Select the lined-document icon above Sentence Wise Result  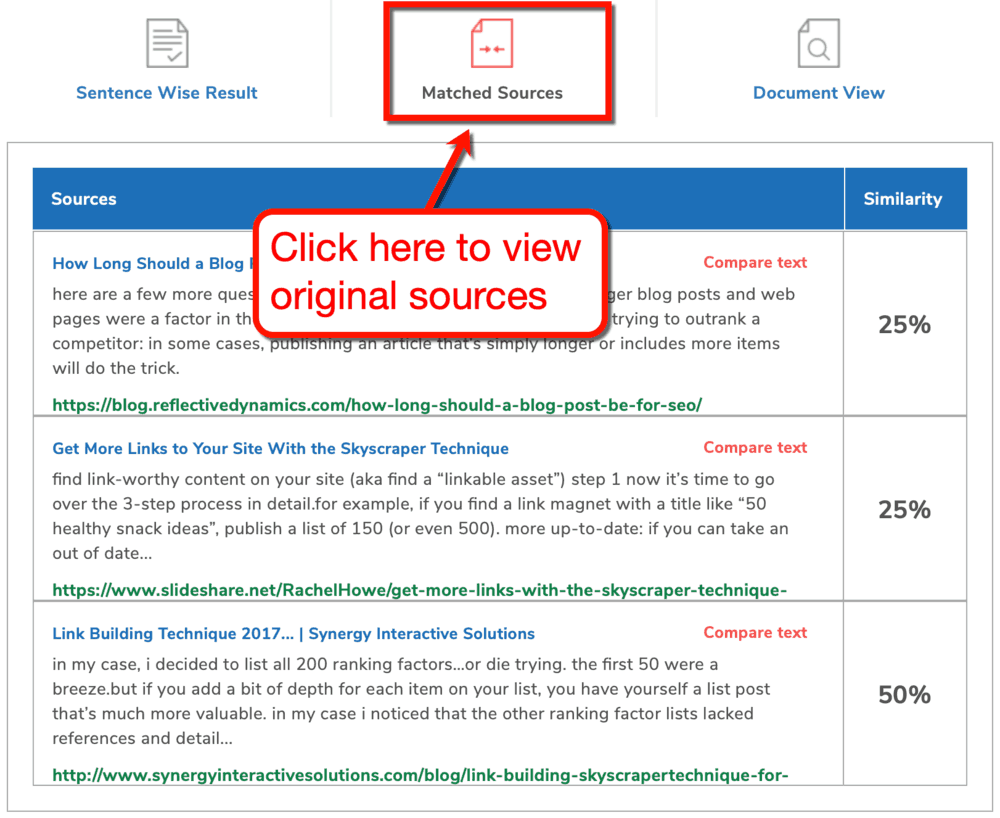(167, 42)
